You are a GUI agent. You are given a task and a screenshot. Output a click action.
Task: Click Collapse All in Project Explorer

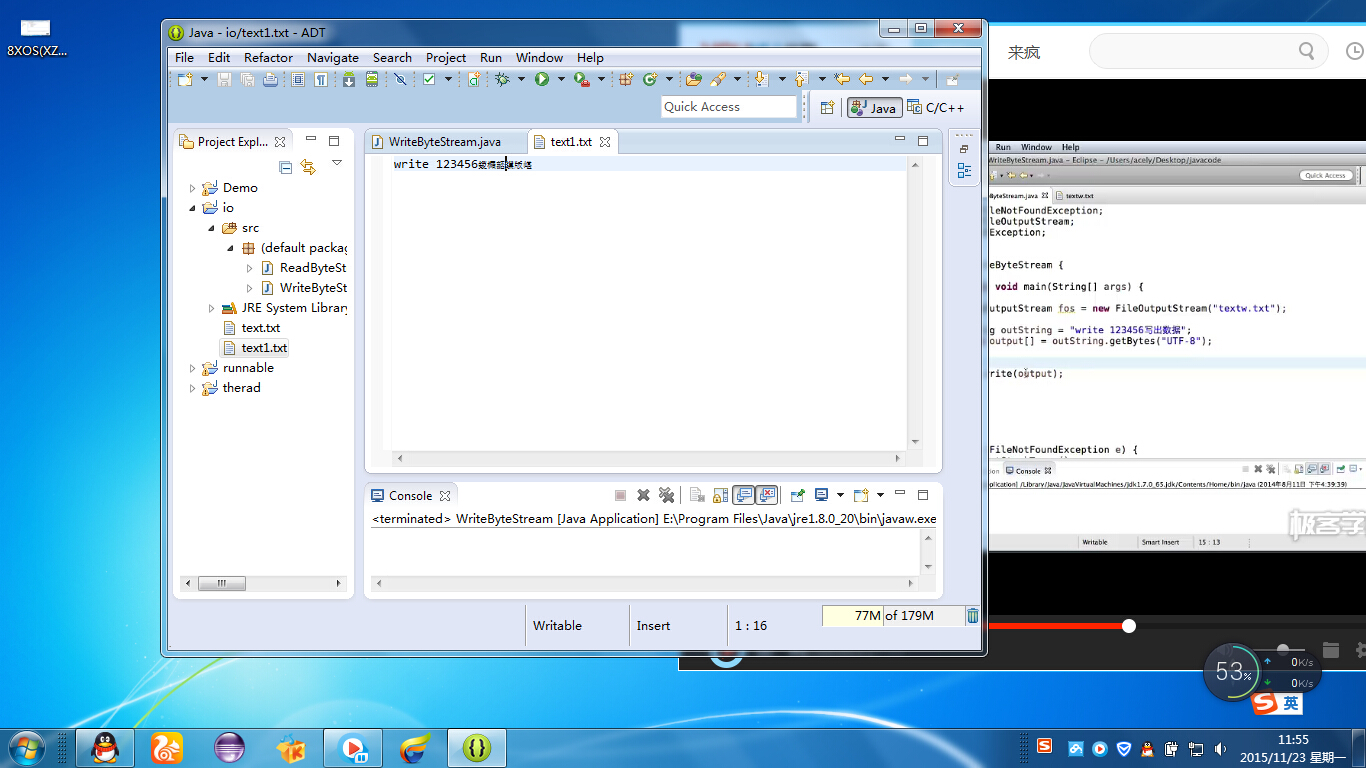(x=286, y=168)
